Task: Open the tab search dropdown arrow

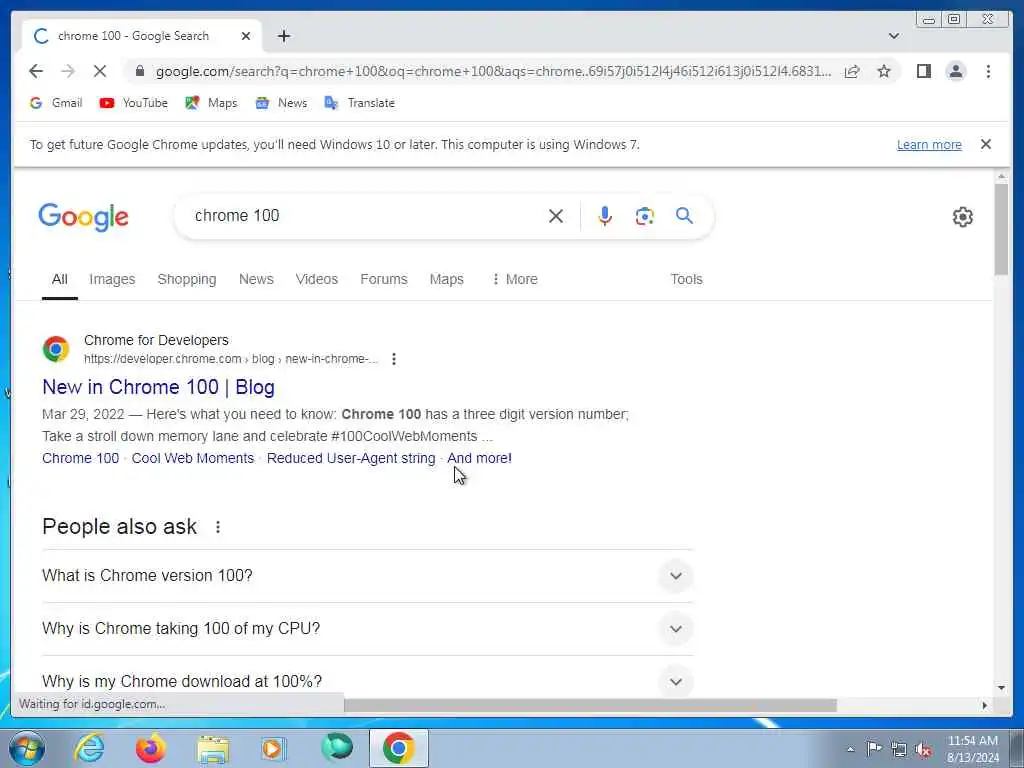Action: pyautogui.click(x=893, y=36)
